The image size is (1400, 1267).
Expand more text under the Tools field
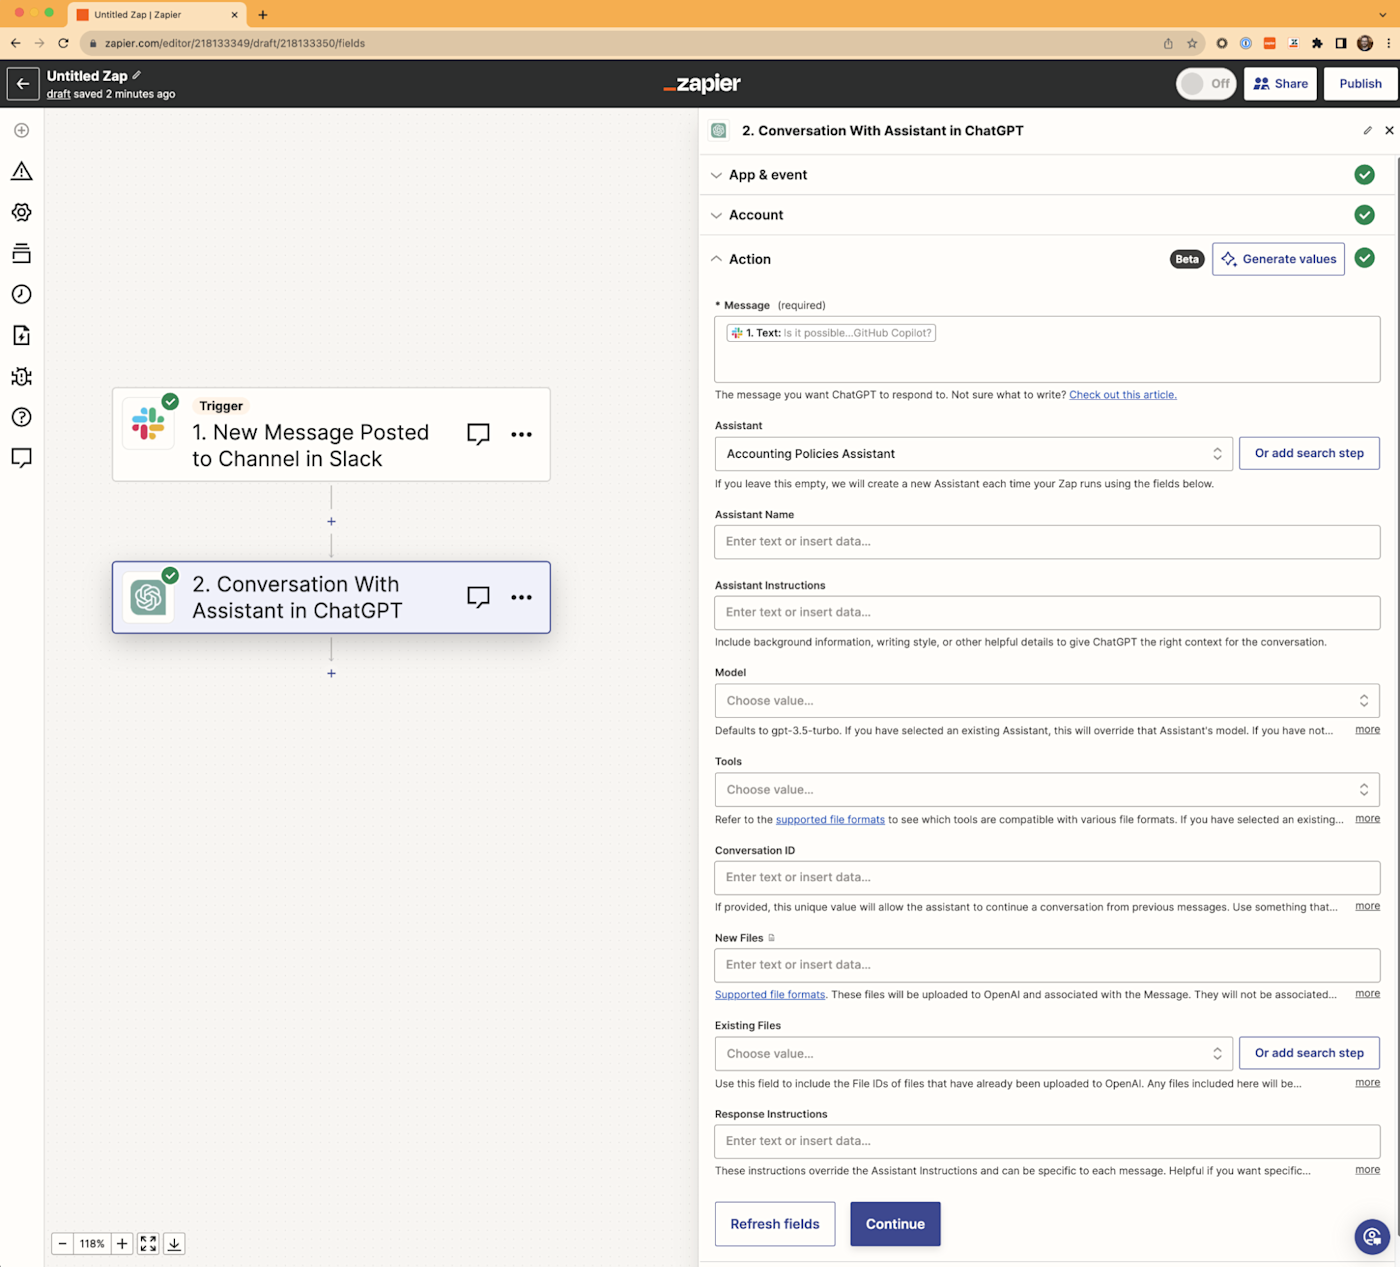click(x=1367, y=819)
